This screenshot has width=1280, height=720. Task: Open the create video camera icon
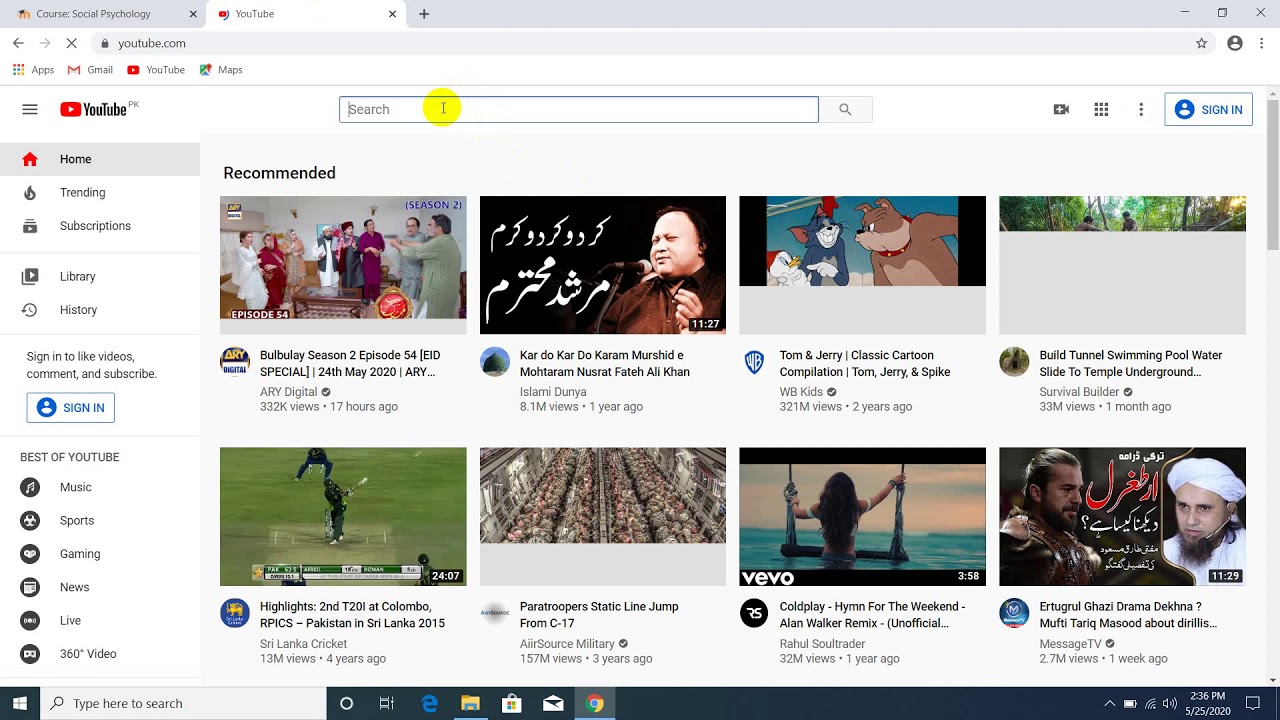point(1061,109)
